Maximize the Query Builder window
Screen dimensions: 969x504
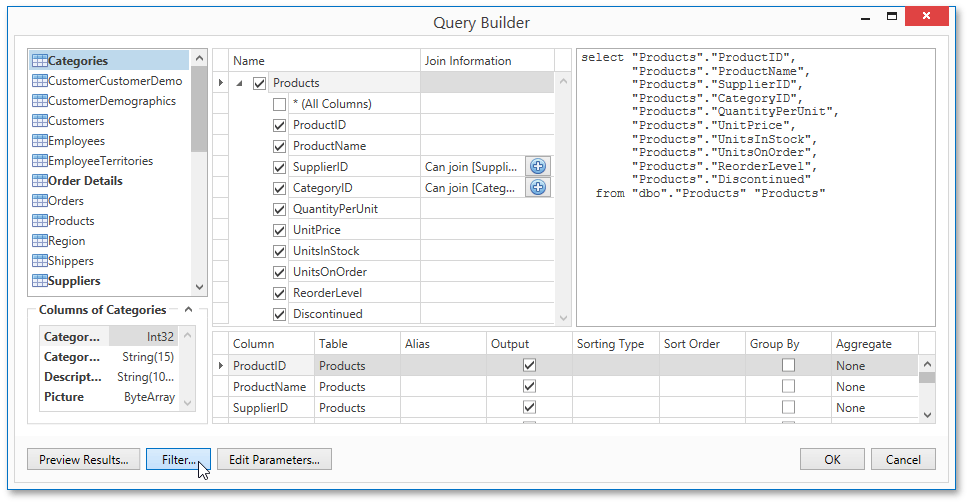(892, 17)
